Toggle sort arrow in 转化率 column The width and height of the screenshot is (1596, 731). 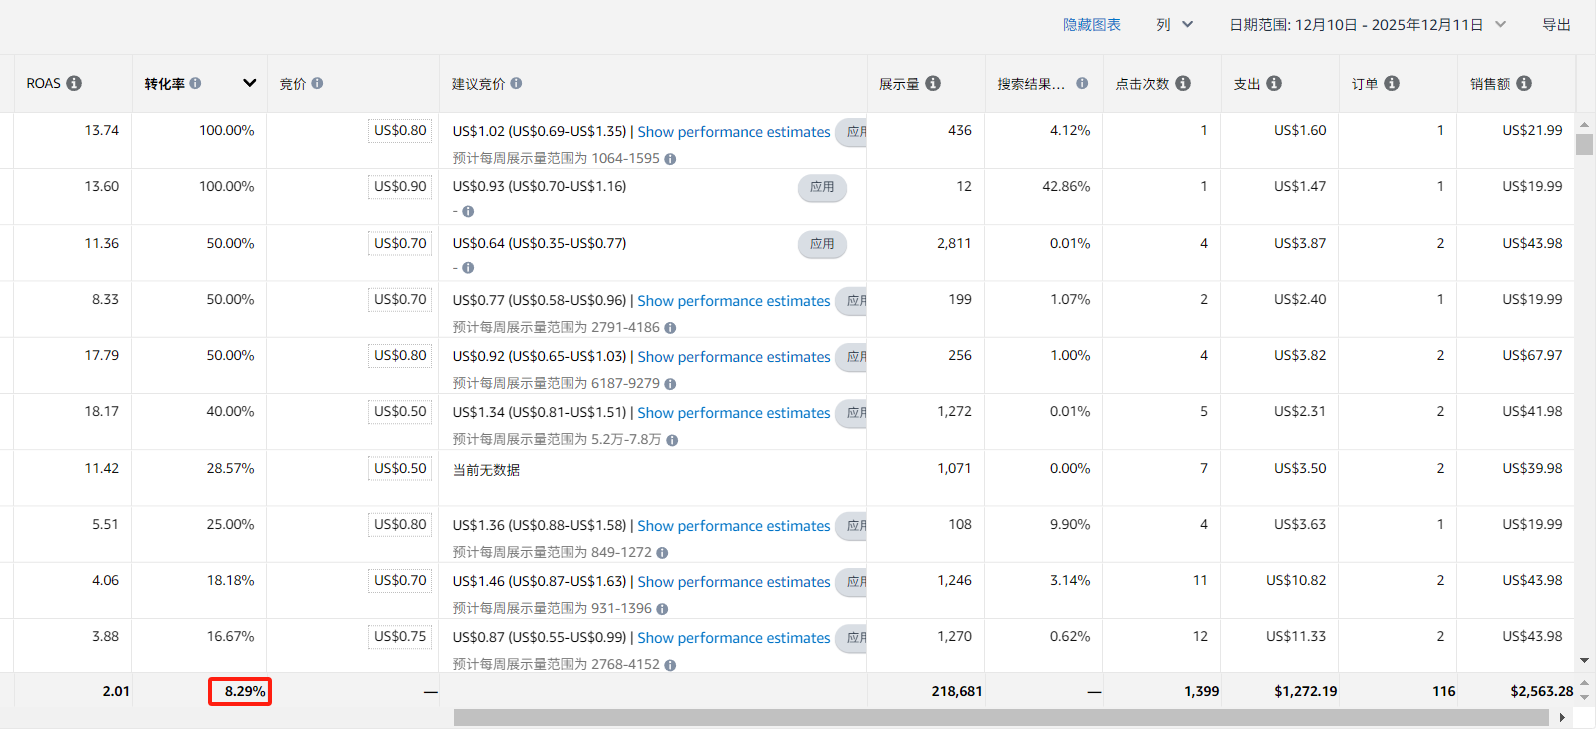tap(250, 84)
